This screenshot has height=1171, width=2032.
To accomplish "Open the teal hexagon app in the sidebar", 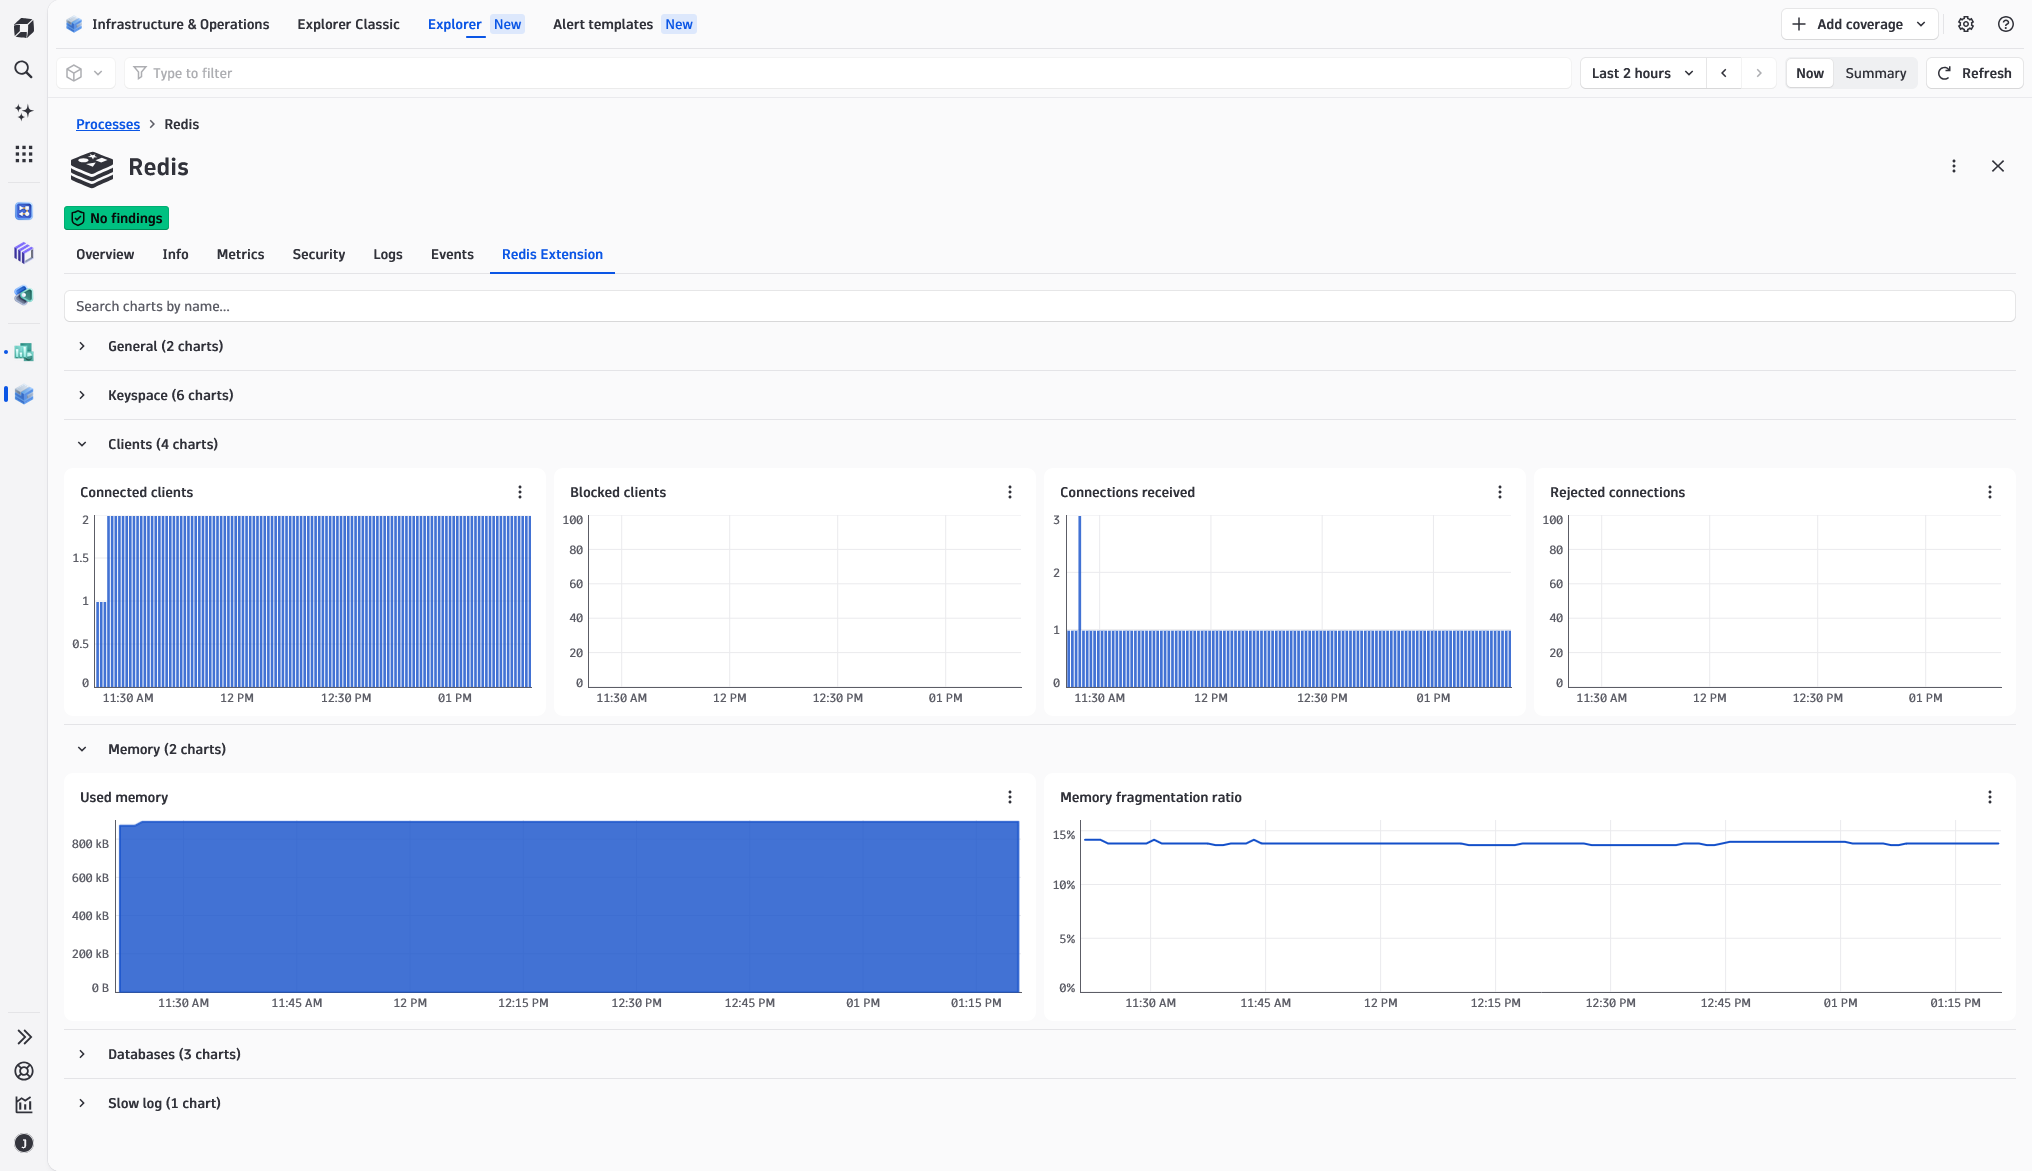I will (24, 295).
